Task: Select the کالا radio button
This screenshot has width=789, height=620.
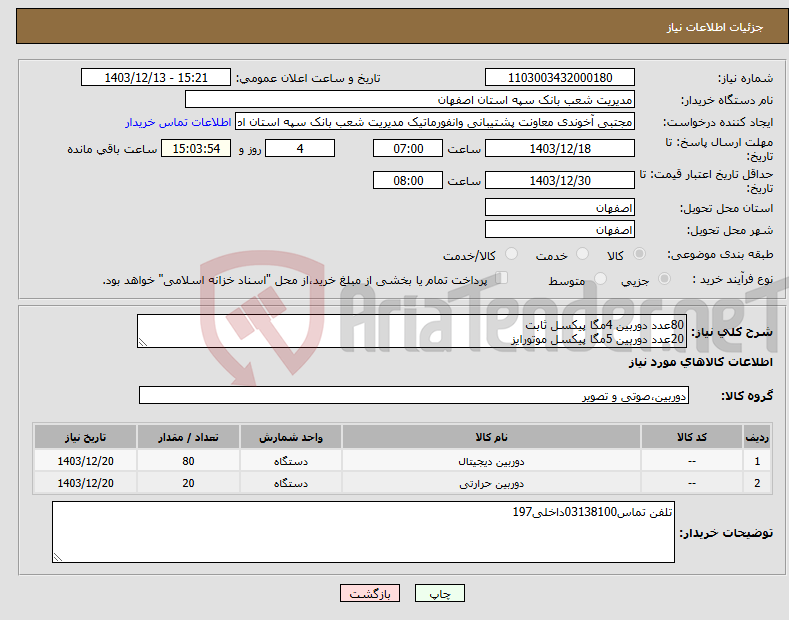Action: (x=639, y=254)
